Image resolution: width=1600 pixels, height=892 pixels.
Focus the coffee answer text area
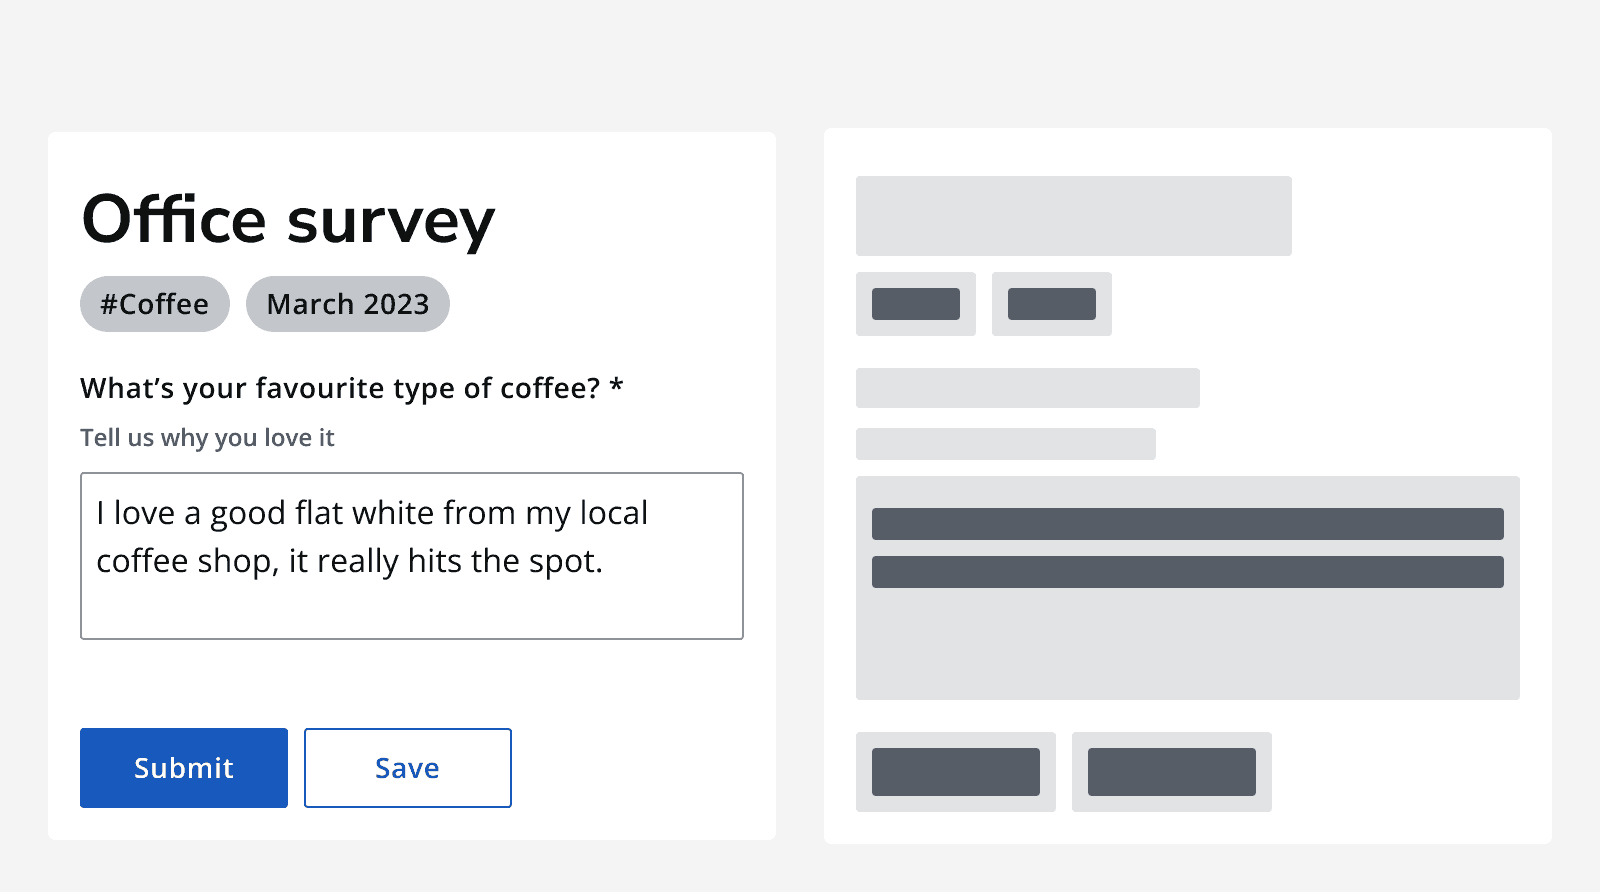click(x=412, y=605)
